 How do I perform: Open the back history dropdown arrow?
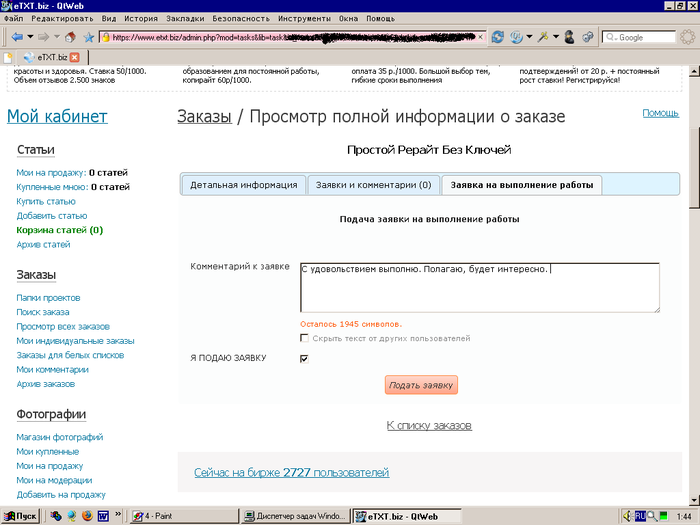(x=30, y=37)
